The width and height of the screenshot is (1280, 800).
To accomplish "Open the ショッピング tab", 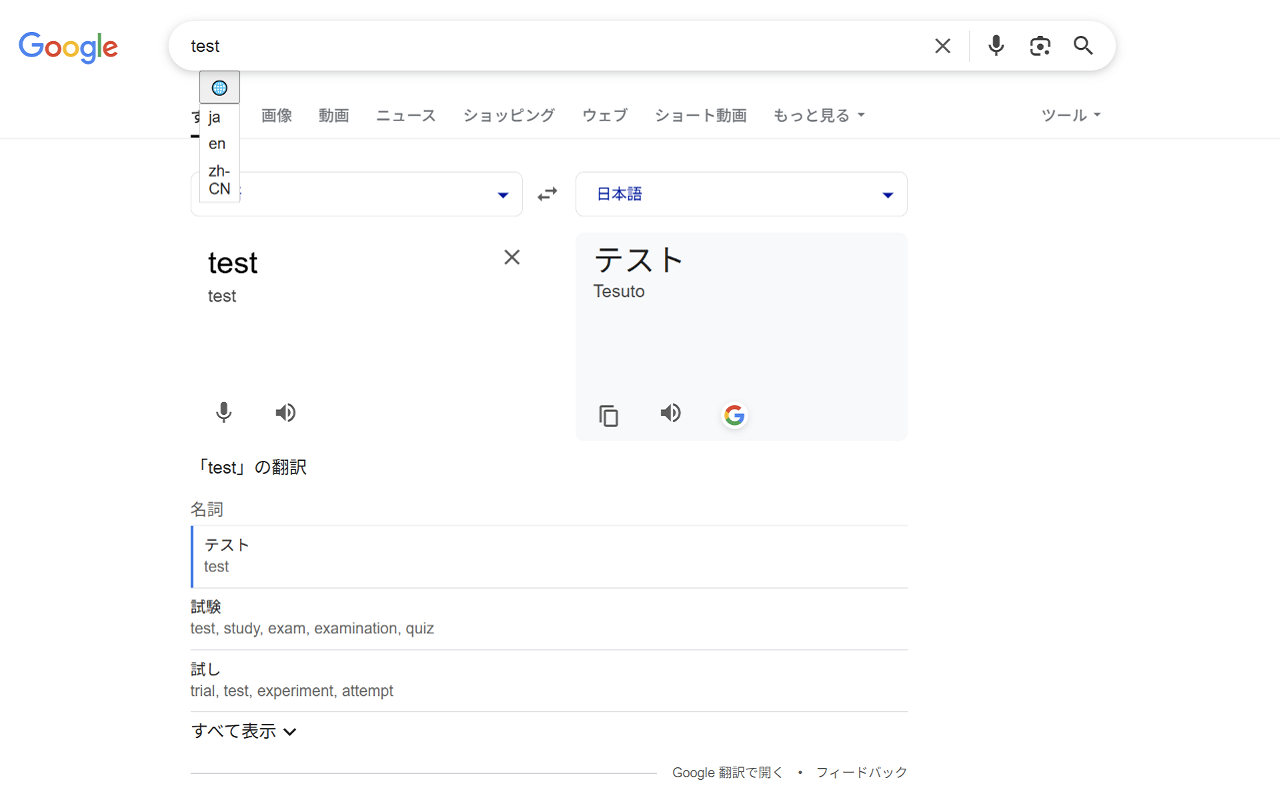I will click(509, 115).
